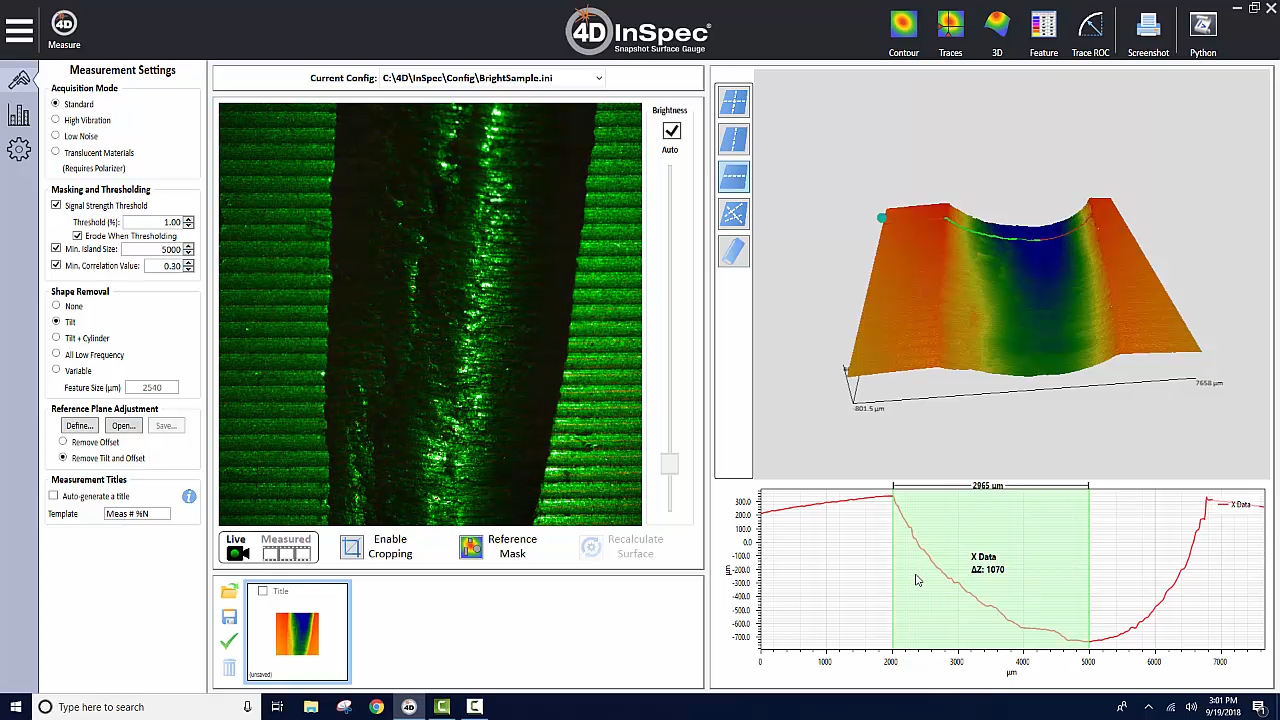The height and width of the screenshot is (720, 1280).
Task: Expand the Current Config dropdown
Action: pos(599,78)
